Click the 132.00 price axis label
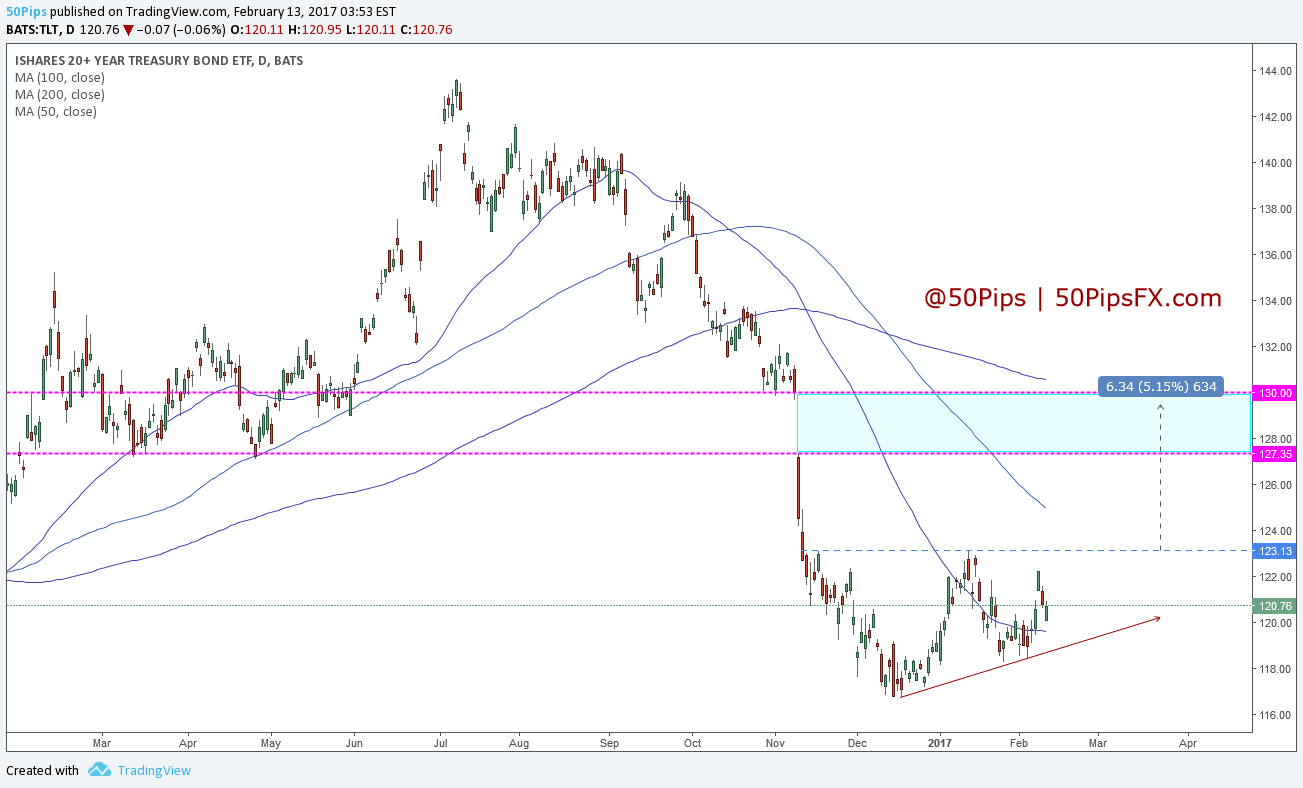This screenshot has width=1303, height=788. tap(1276, 347)
